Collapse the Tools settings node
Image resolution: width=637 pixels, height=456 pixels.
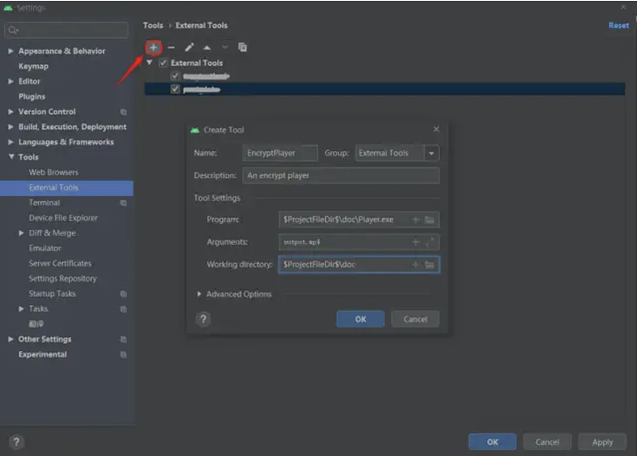pyautogui.click(x=11, y=157)
